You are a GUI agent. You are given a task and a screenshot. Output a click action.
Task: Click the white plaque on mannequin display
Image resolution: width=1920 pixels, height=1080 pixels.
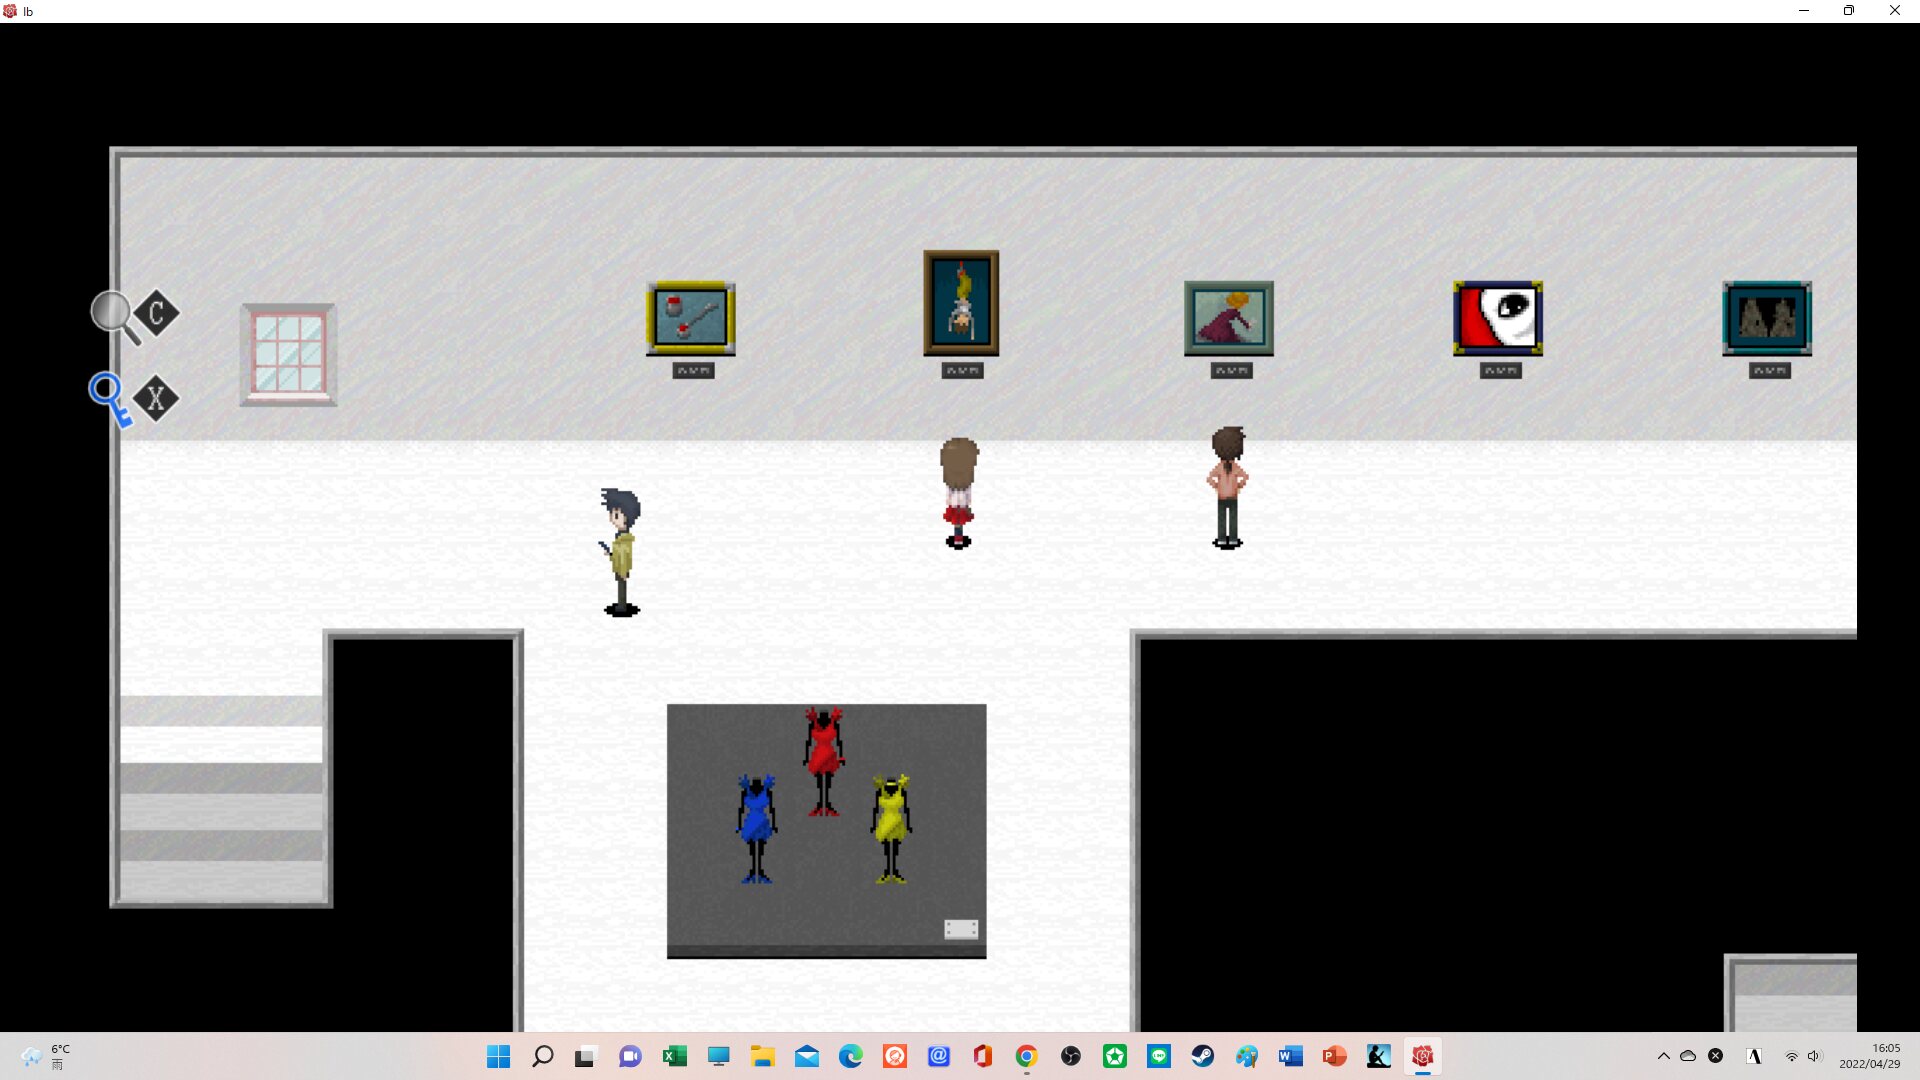click(x=961, y=929)
